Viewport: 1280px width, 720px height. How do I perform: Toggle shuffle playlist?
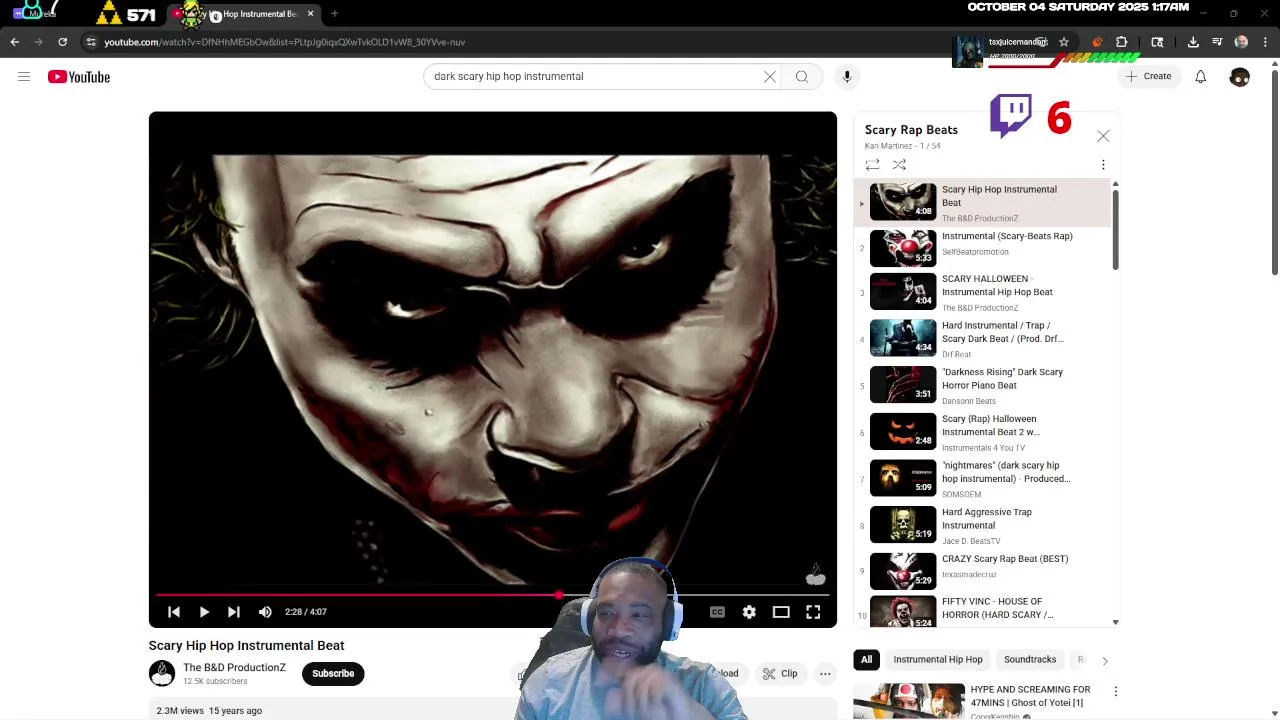(x=899, y=165)
